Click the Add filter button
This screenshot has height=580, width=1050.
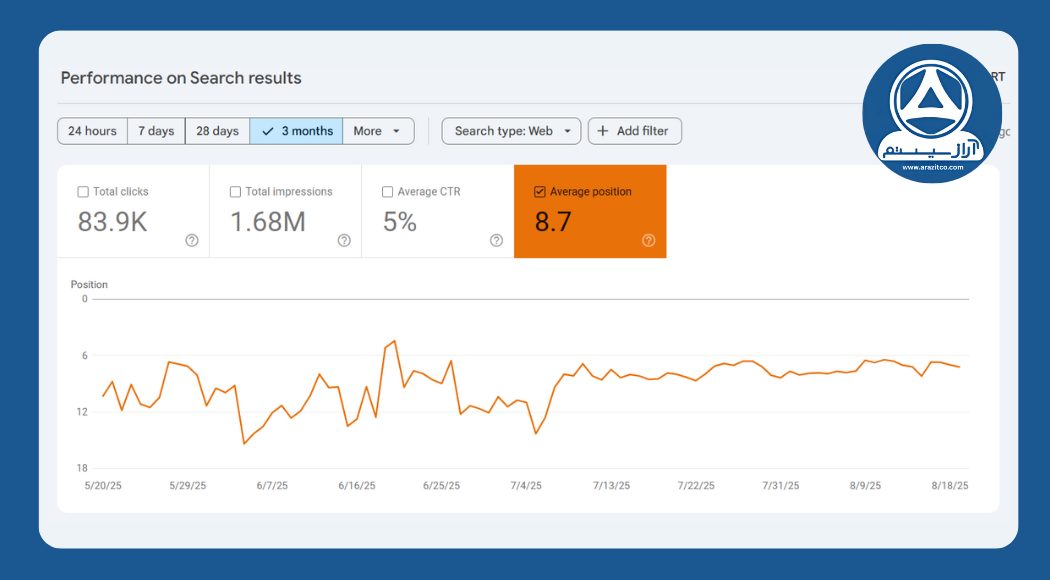pyautogui.click(x=635, y=131)
